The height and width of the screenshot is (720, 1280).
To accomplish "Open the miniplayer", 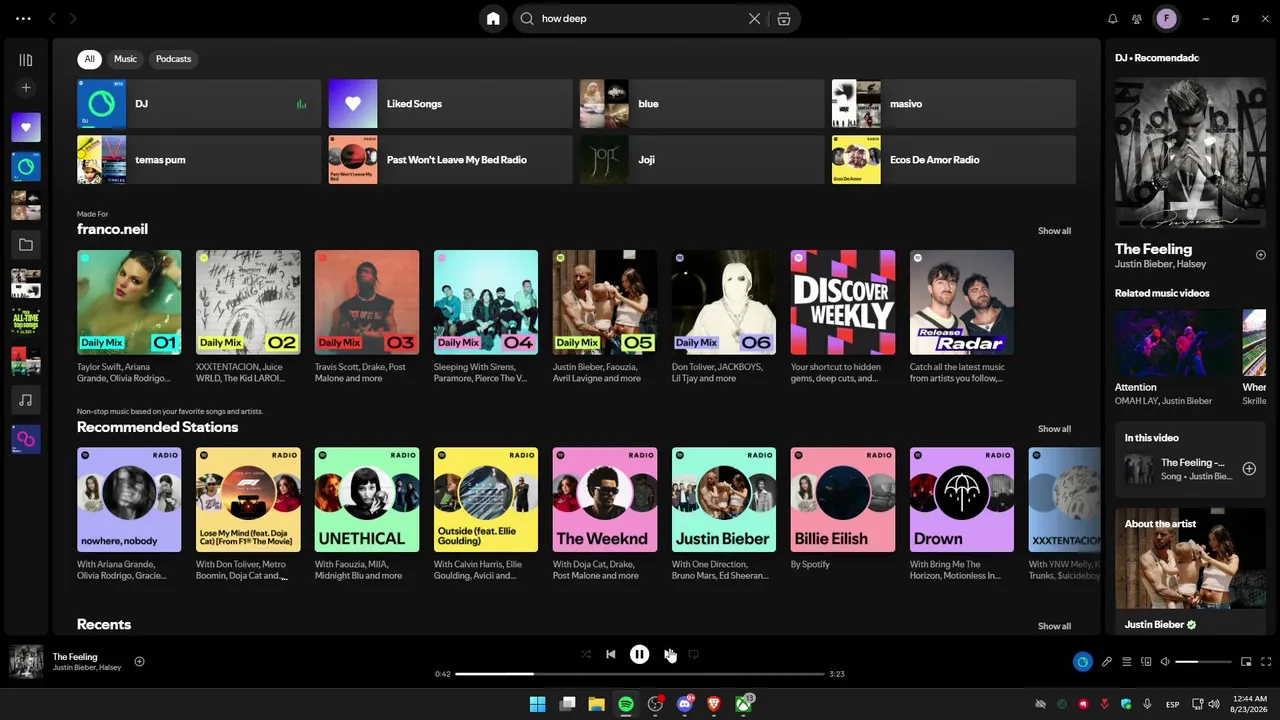I will coord(1246,662).
